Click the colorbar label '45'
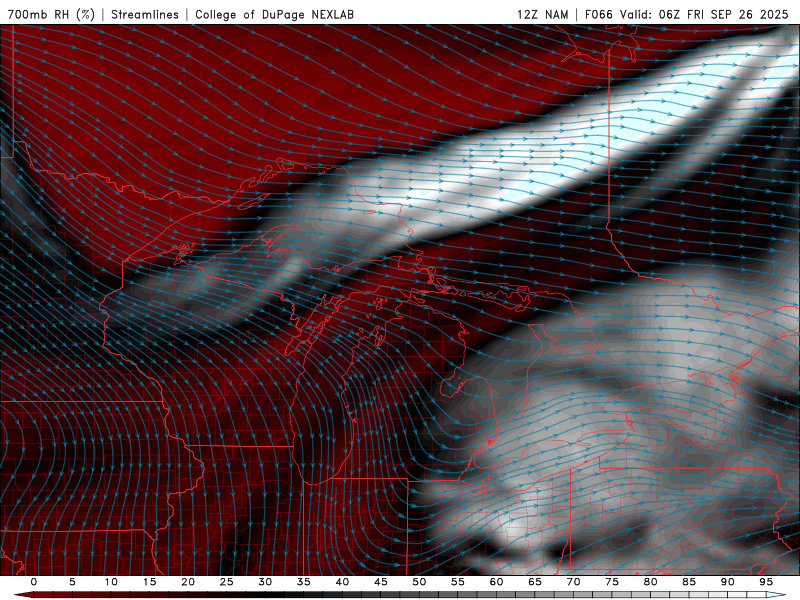 tap(381, 582)
